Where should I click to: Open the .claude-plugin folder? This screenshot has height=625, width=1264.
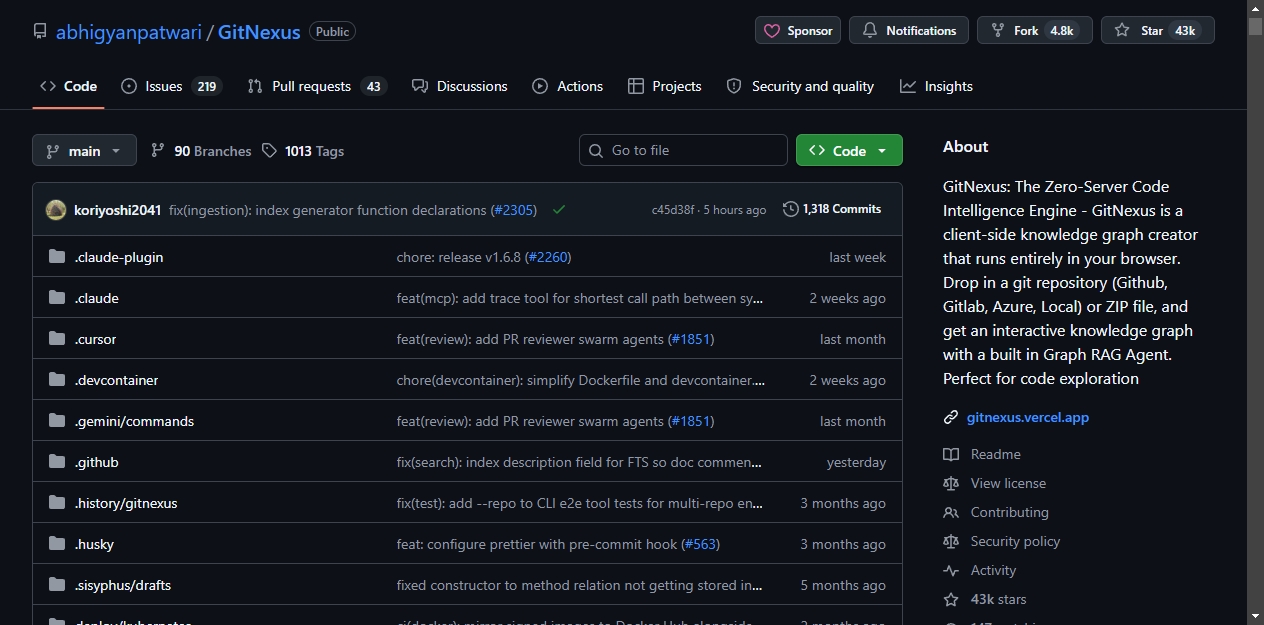[x=119, y=257]
